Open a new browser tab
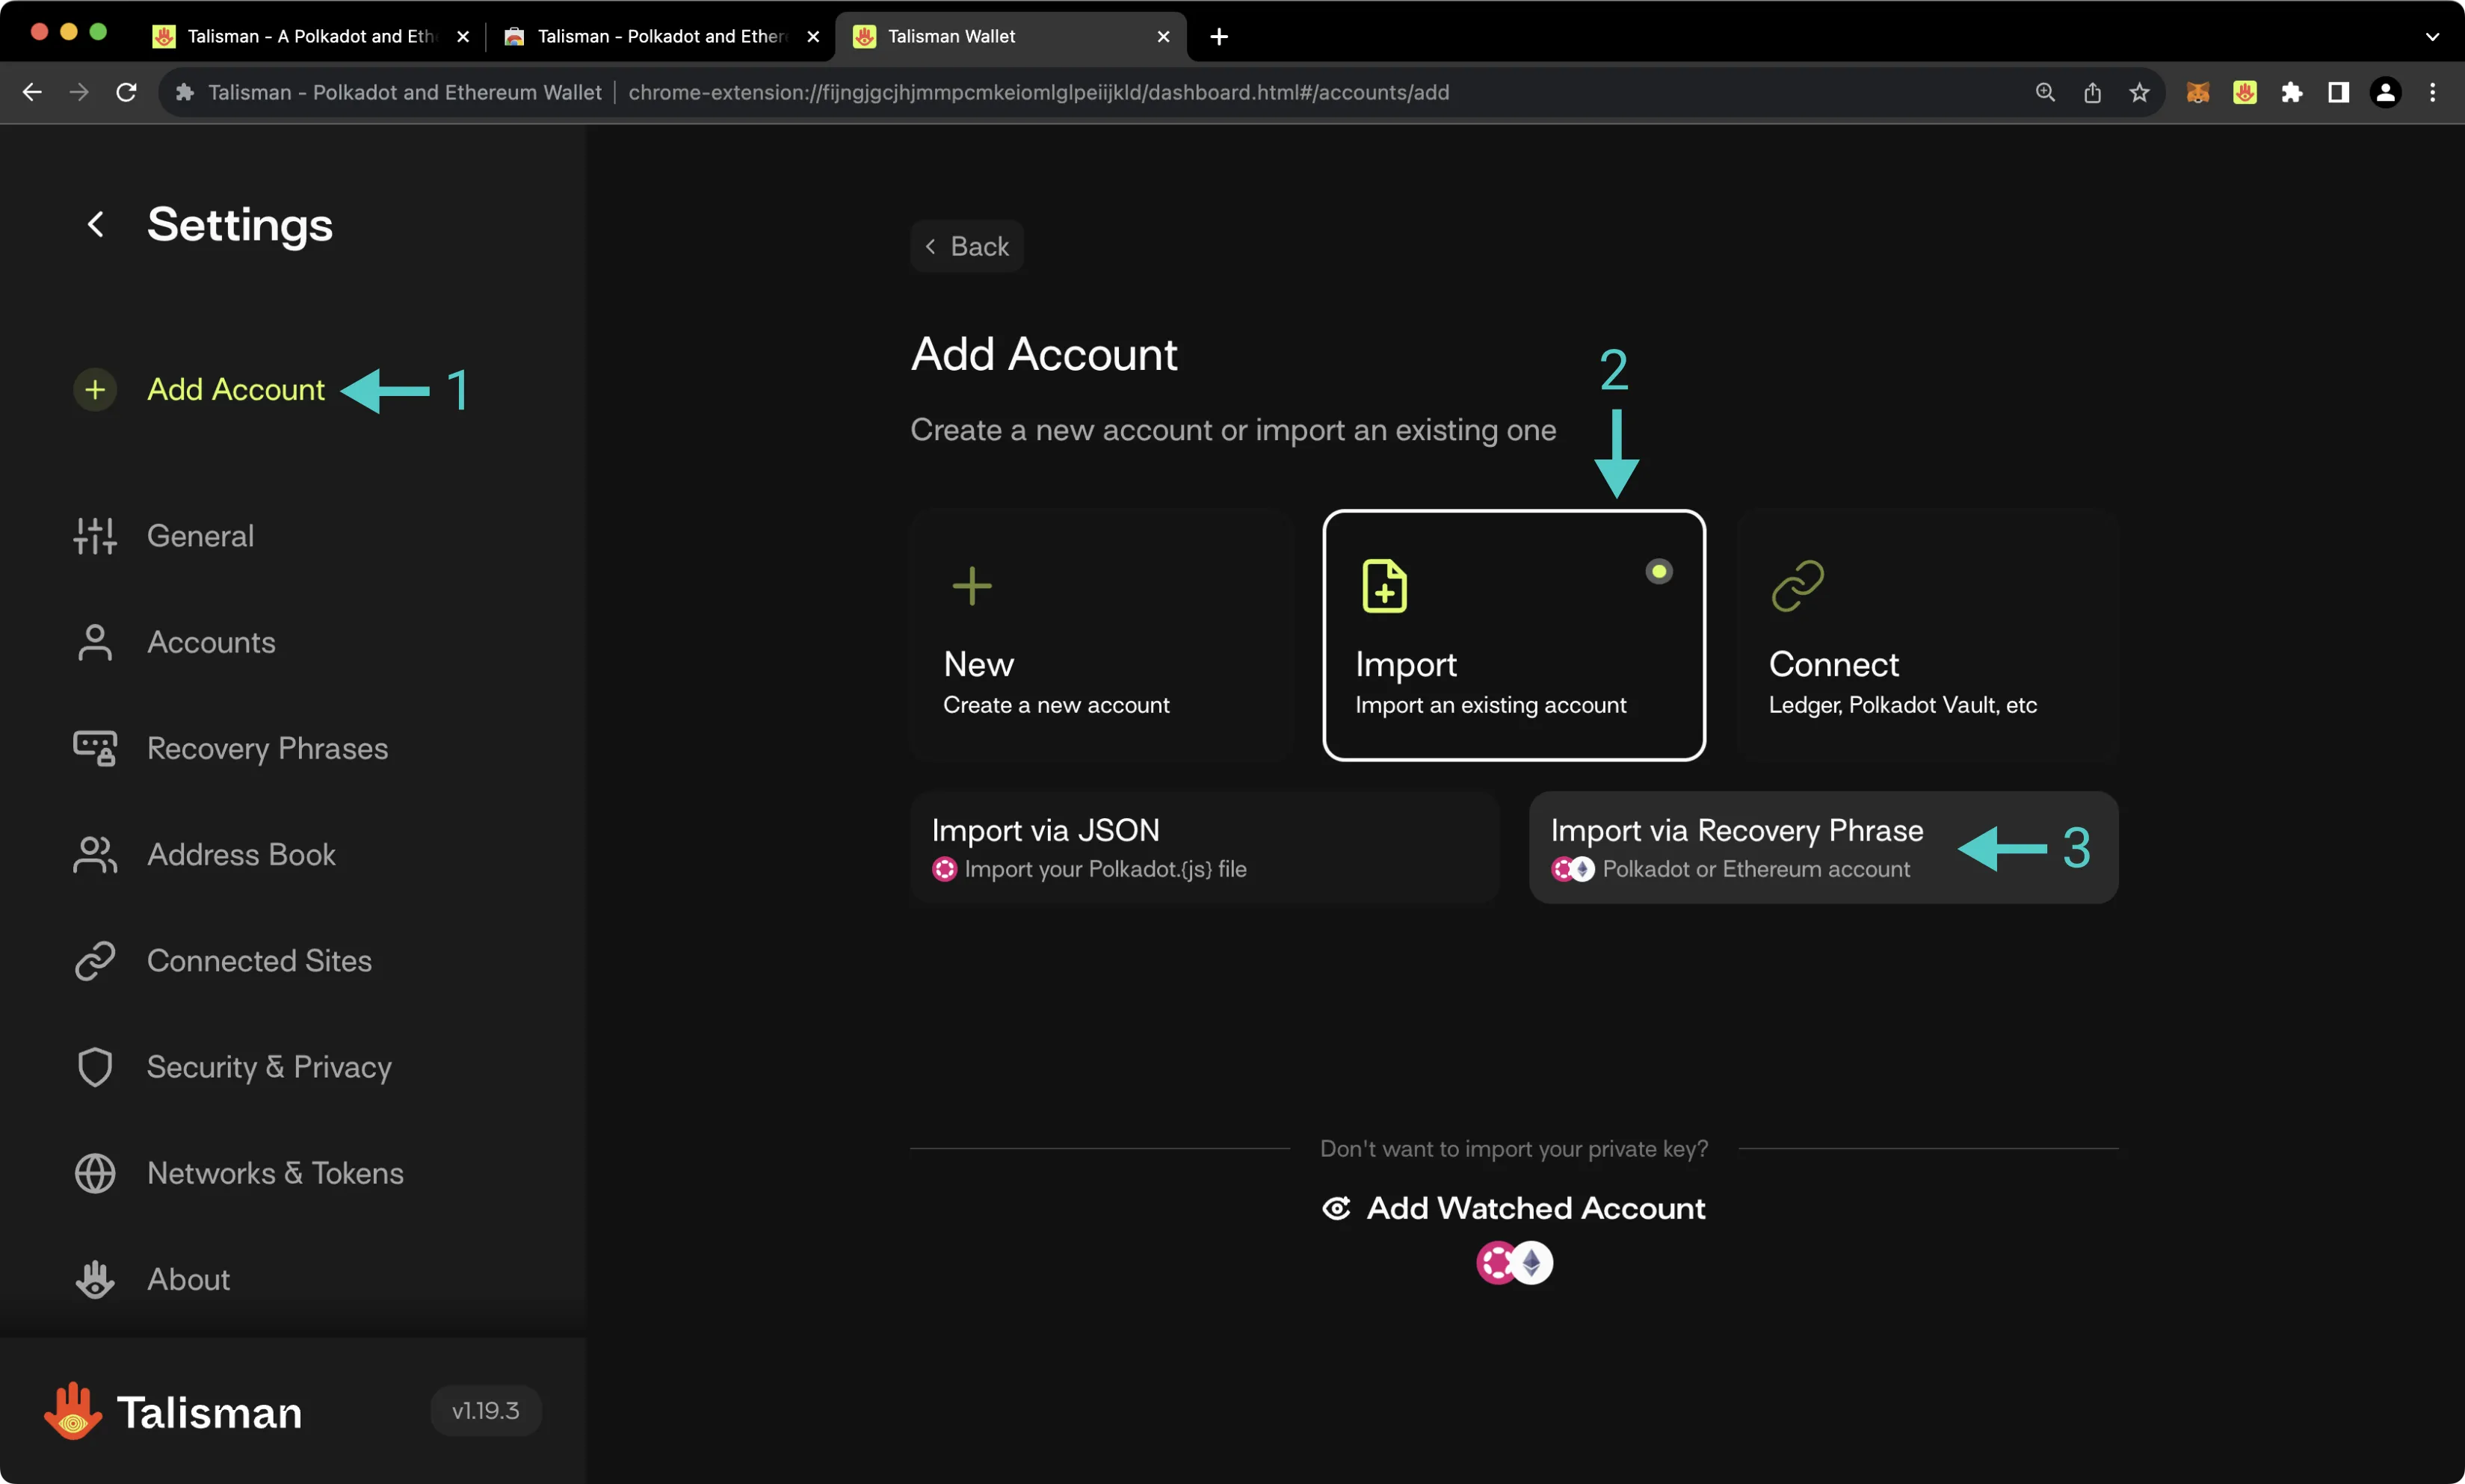This screenshot has width=2465, height=1484. (x=1218, y=37)
